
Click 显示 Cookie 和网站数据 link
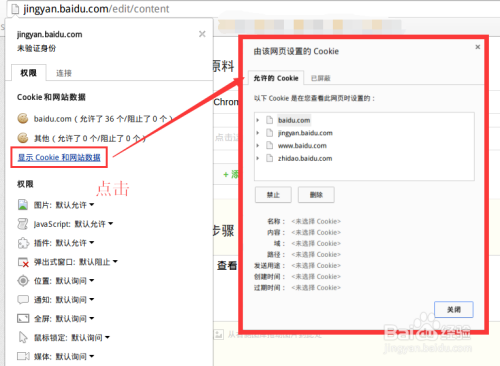(59, 157)
